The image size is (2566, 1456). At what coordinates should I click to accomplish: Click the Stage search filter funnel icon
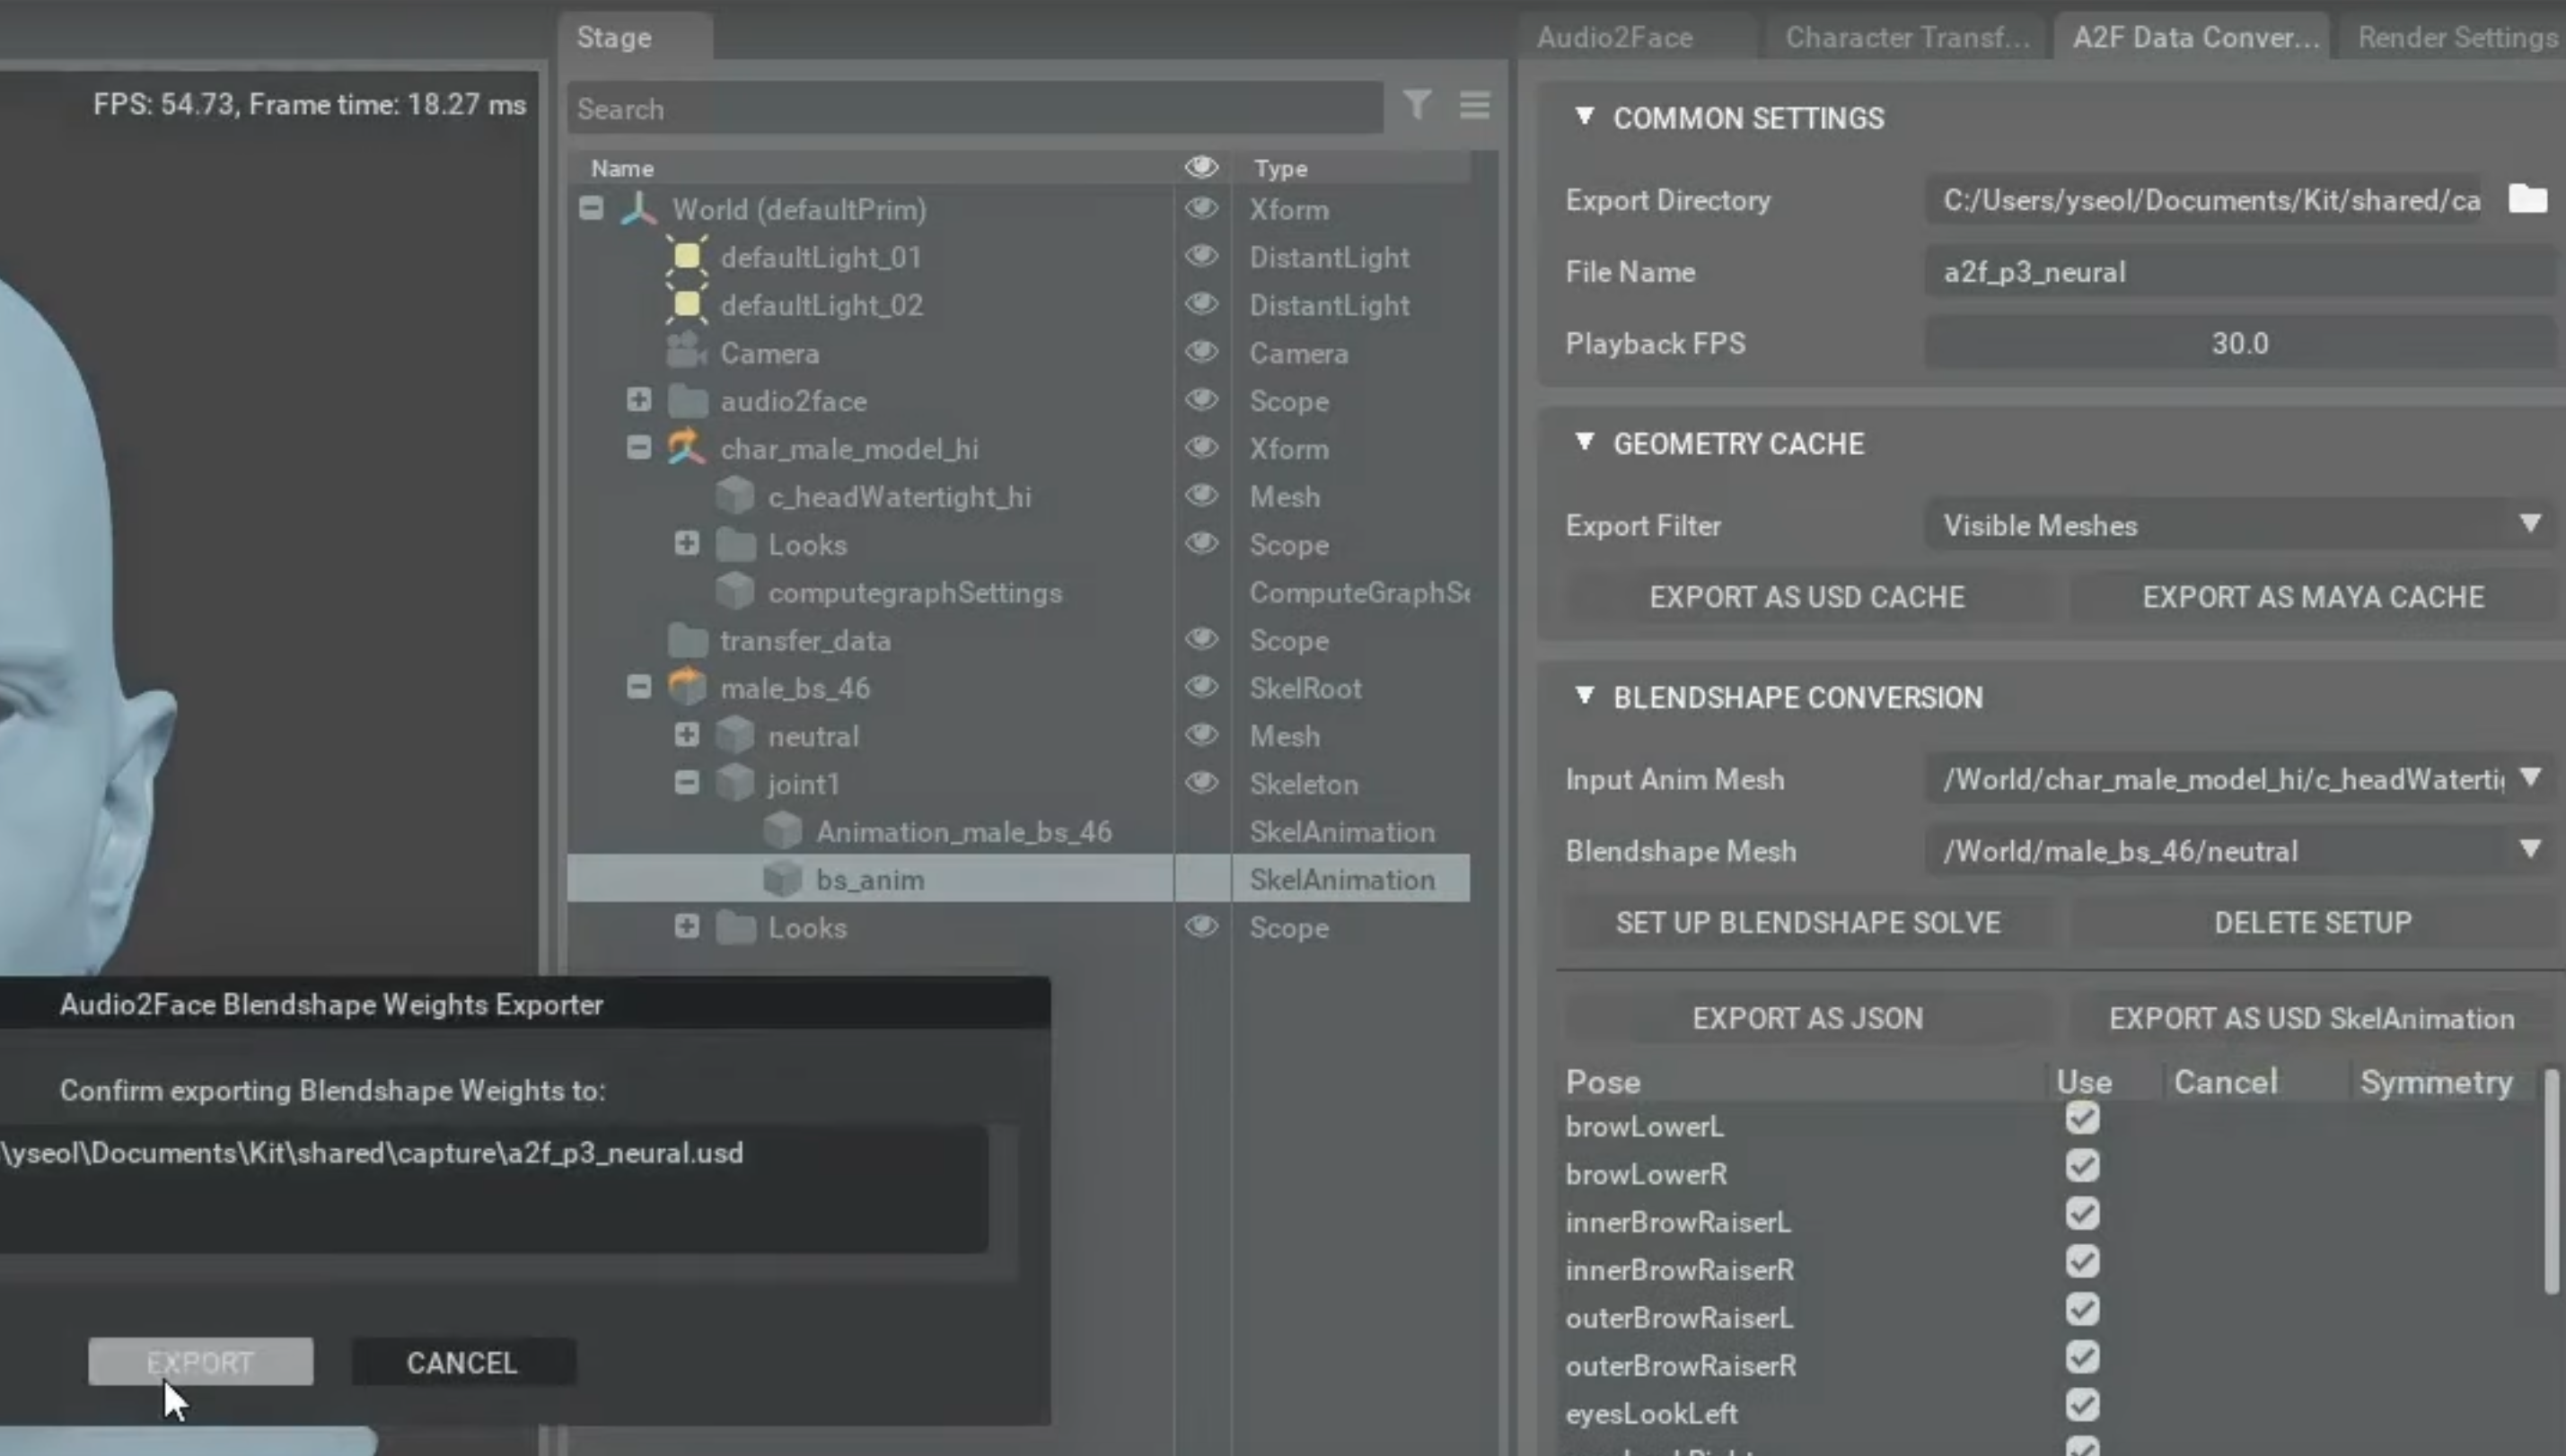(1416, 105)
